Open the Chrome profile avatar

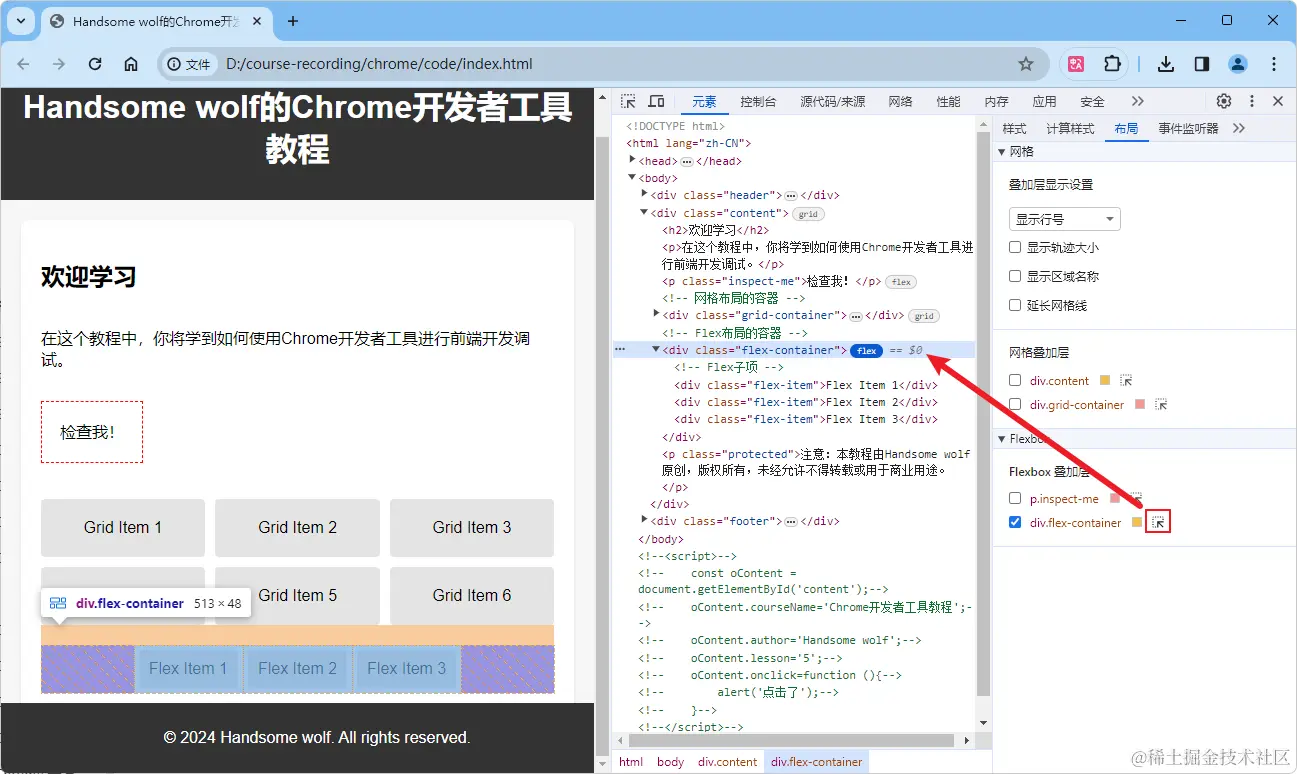[1238, 64]
